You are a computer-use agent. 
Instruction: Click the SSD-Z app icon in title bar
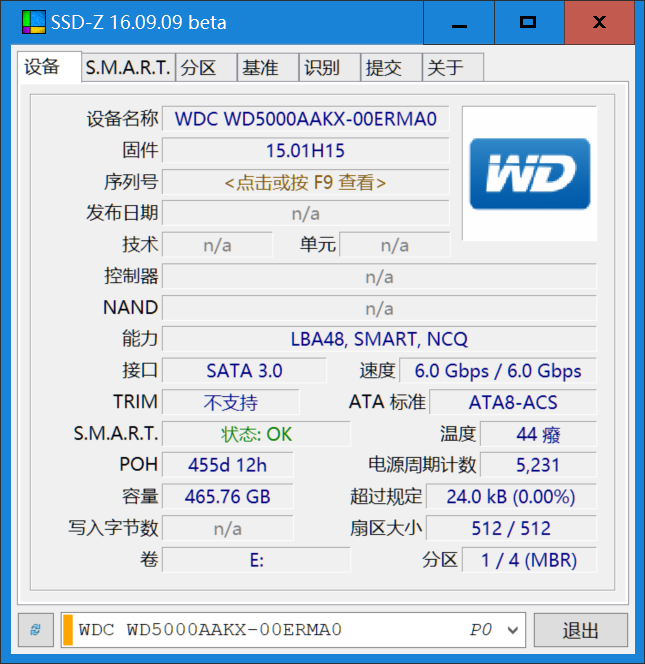(x=33, y=22)
